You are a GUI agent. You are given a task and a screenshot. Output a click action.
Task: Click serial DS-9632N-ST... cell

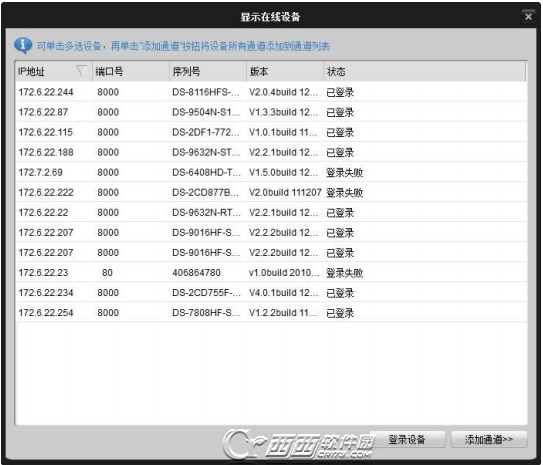(x=206, y=152)
